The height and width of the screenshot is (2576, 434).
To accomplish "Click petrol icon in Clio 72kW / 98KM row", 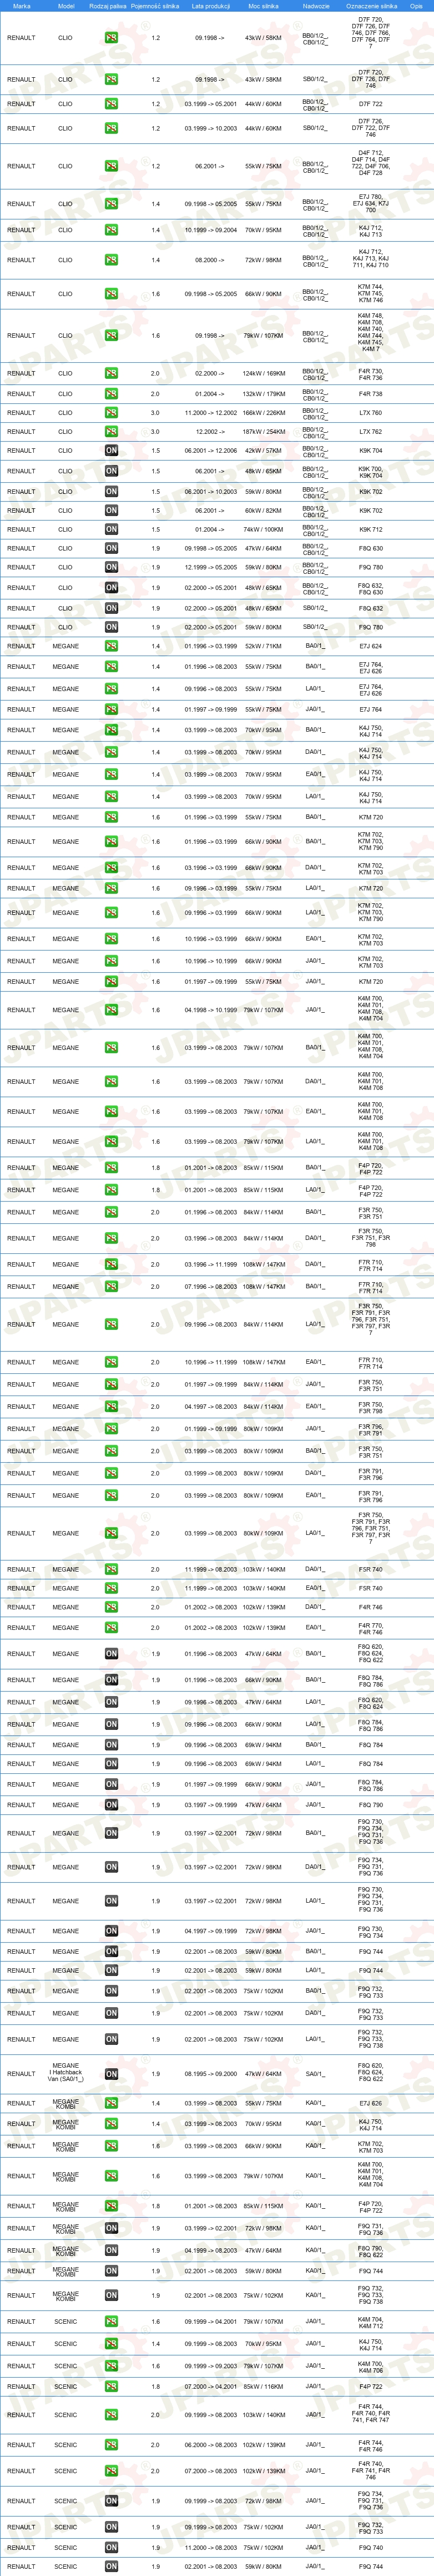I will (111, 260).
